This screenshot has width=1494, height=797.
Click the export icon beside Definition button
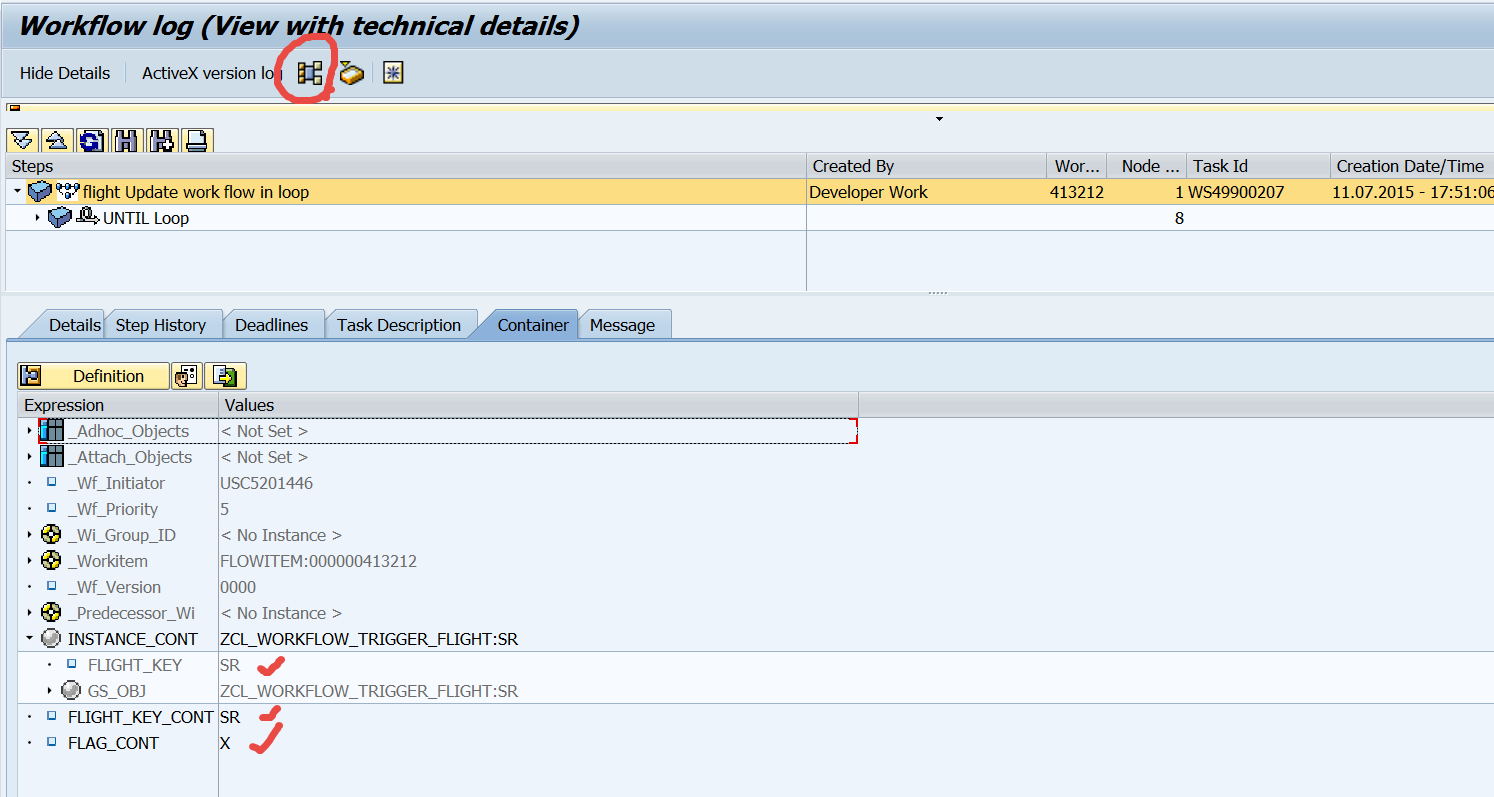tap(225, 375)
